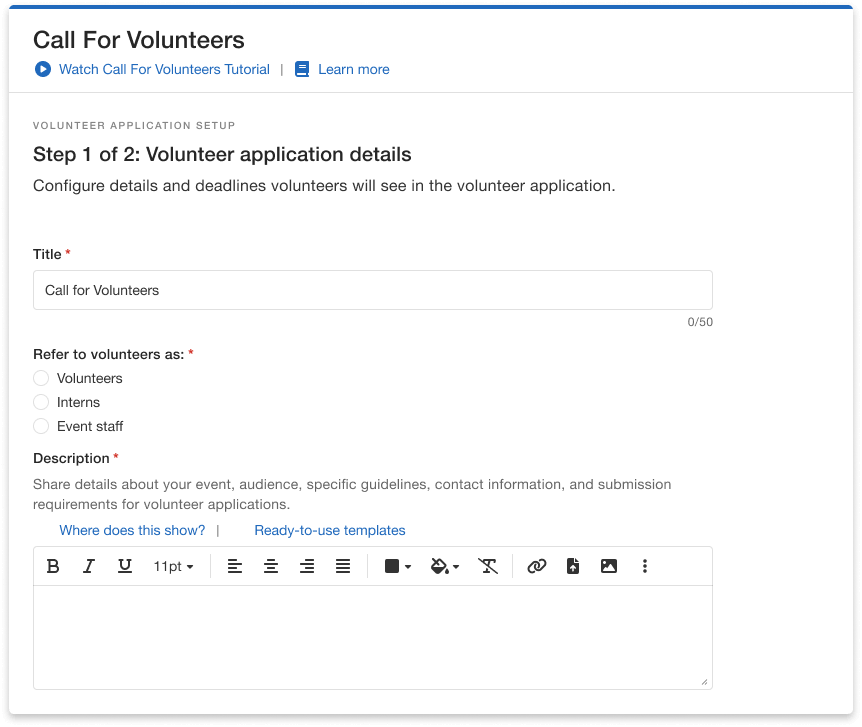The image size is (862, 727).
Task: Insert a link in the description
Action: 537,566
